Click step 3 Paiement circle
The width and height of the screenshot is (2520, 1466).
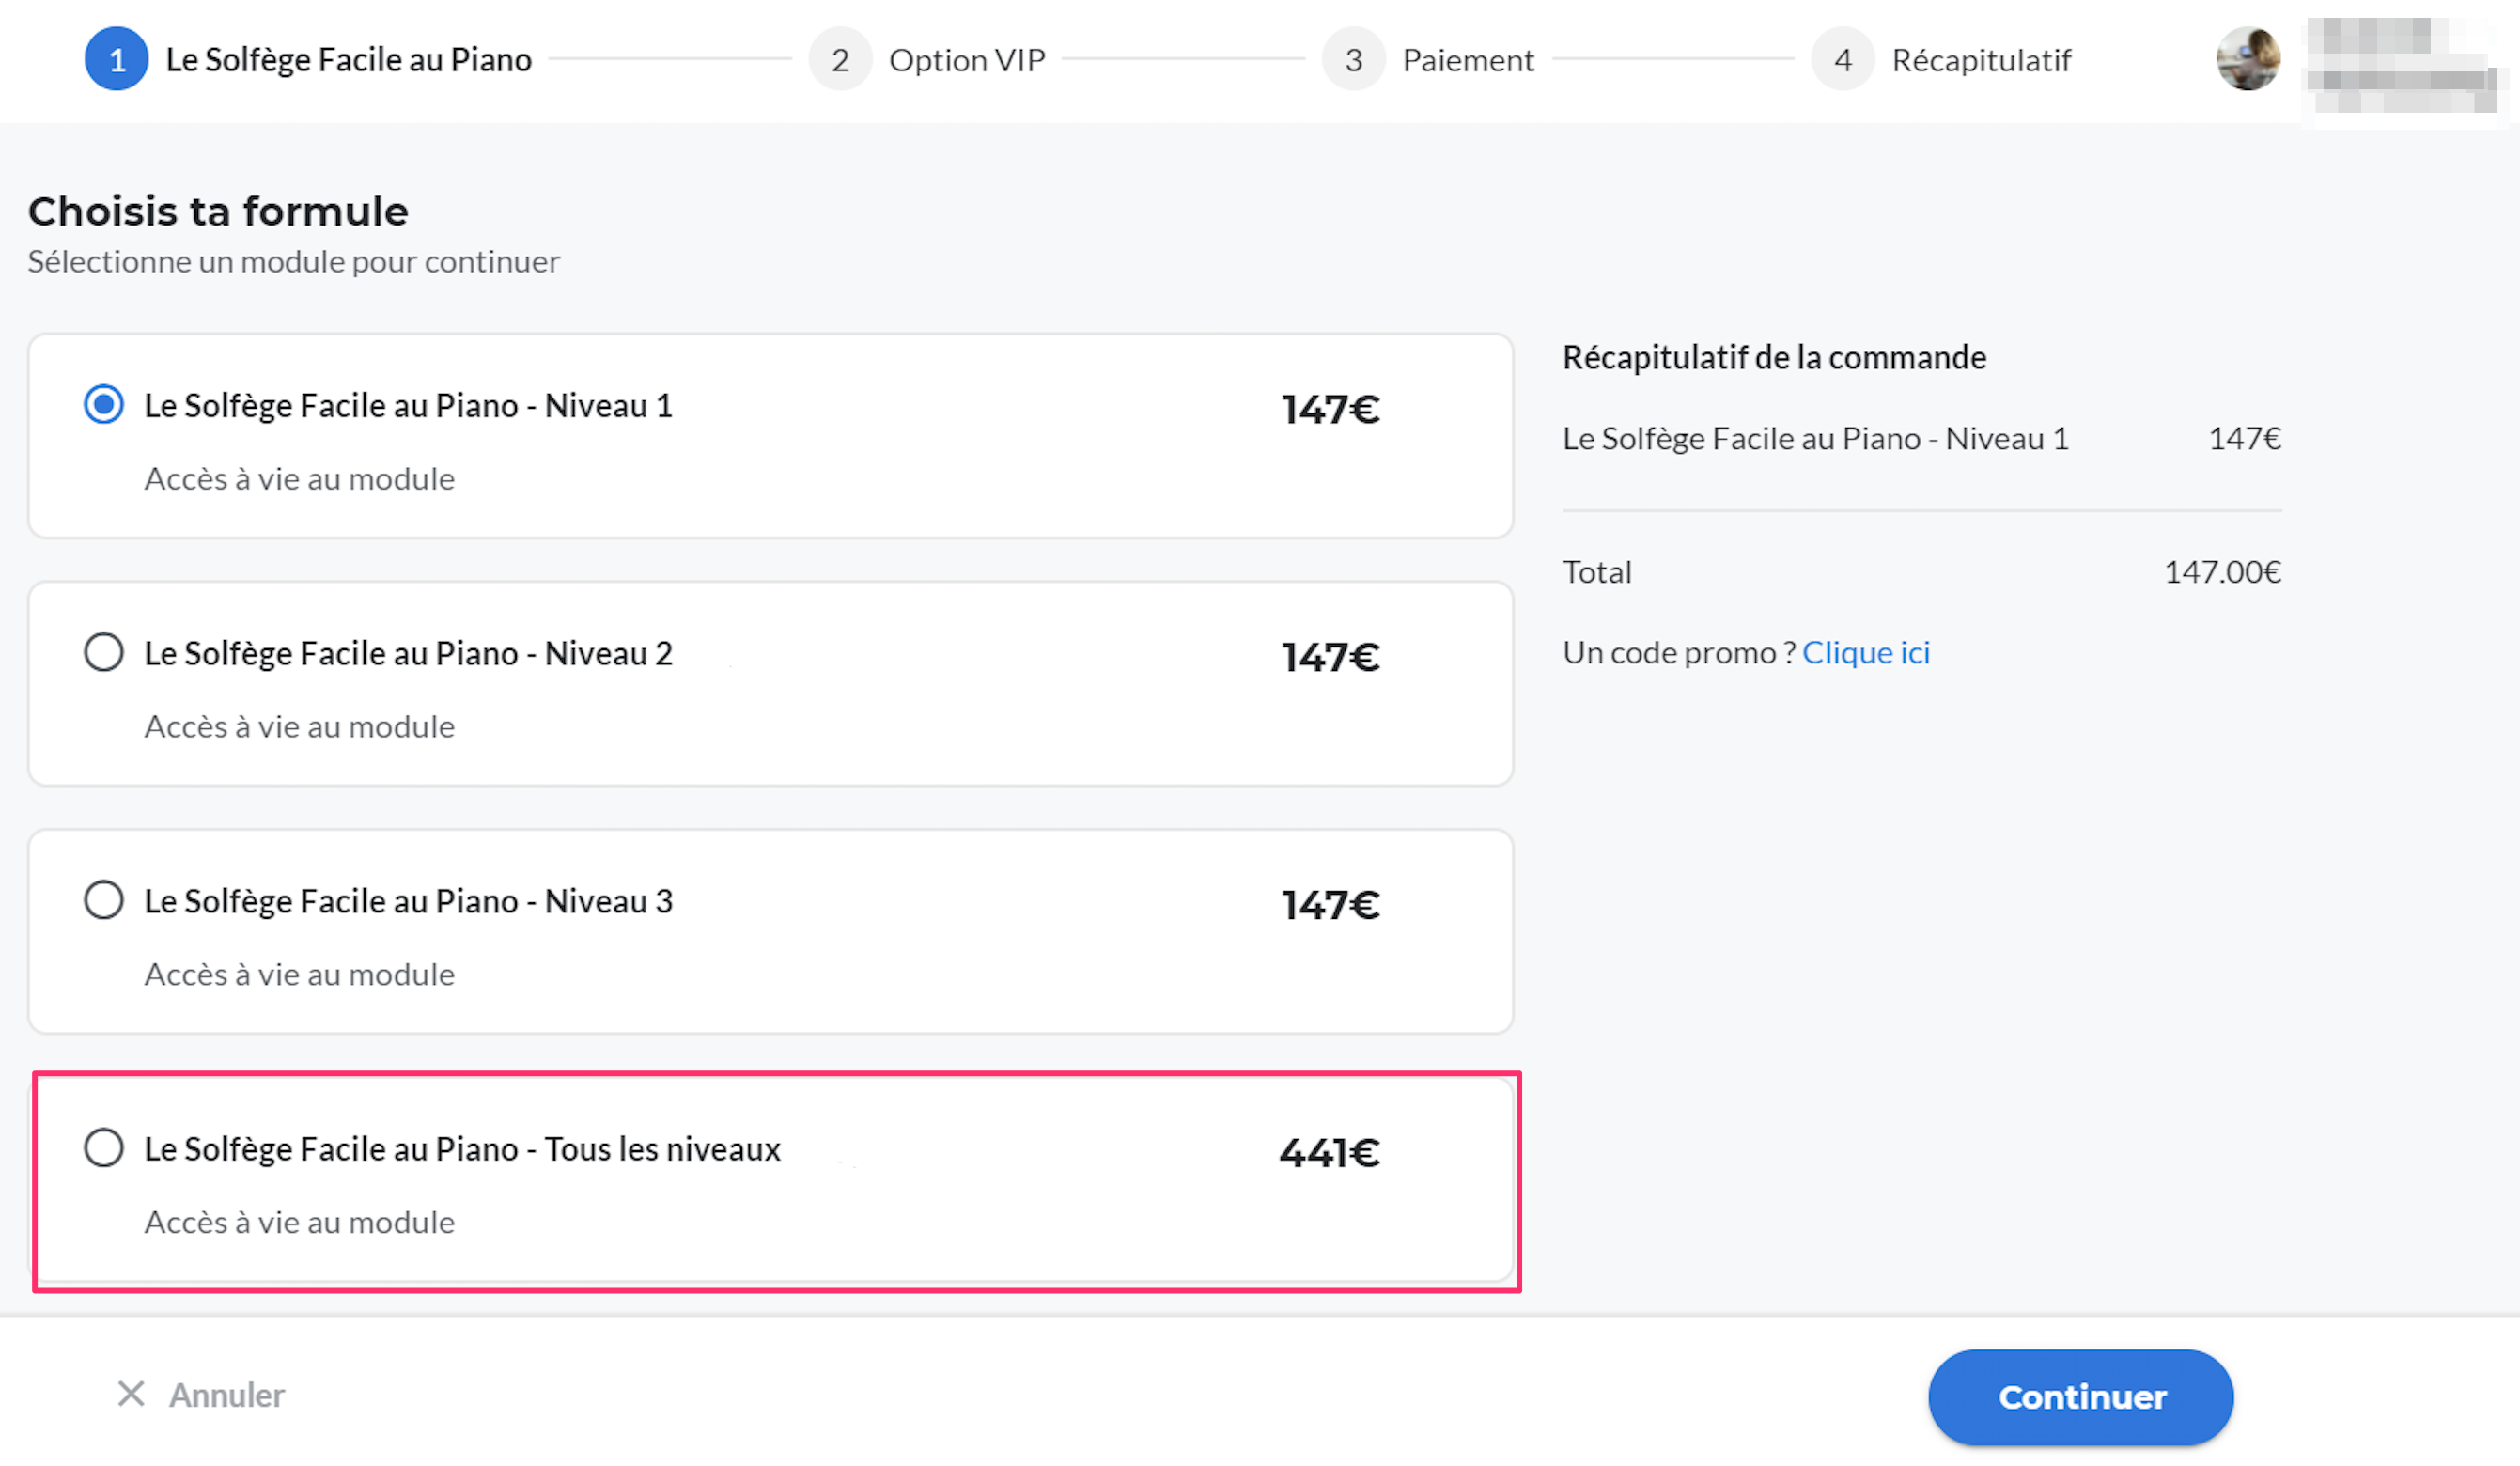[x=1352, y=60]
